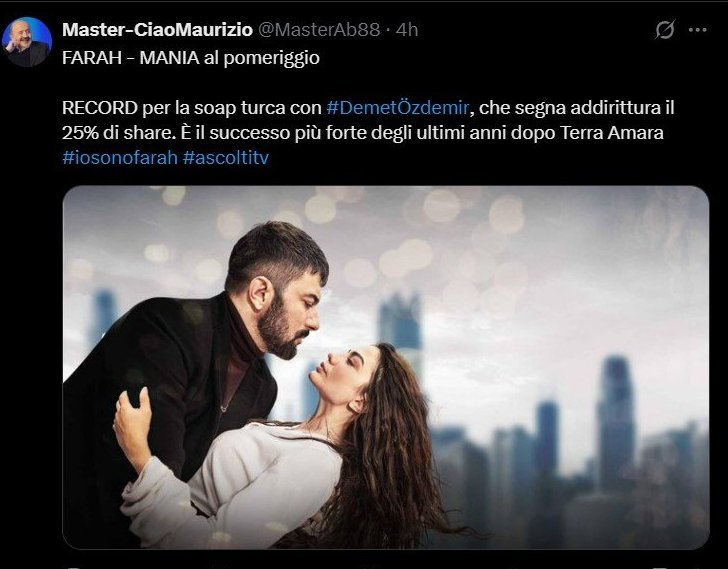Enlarge the attached couple photo

(386, 367)
